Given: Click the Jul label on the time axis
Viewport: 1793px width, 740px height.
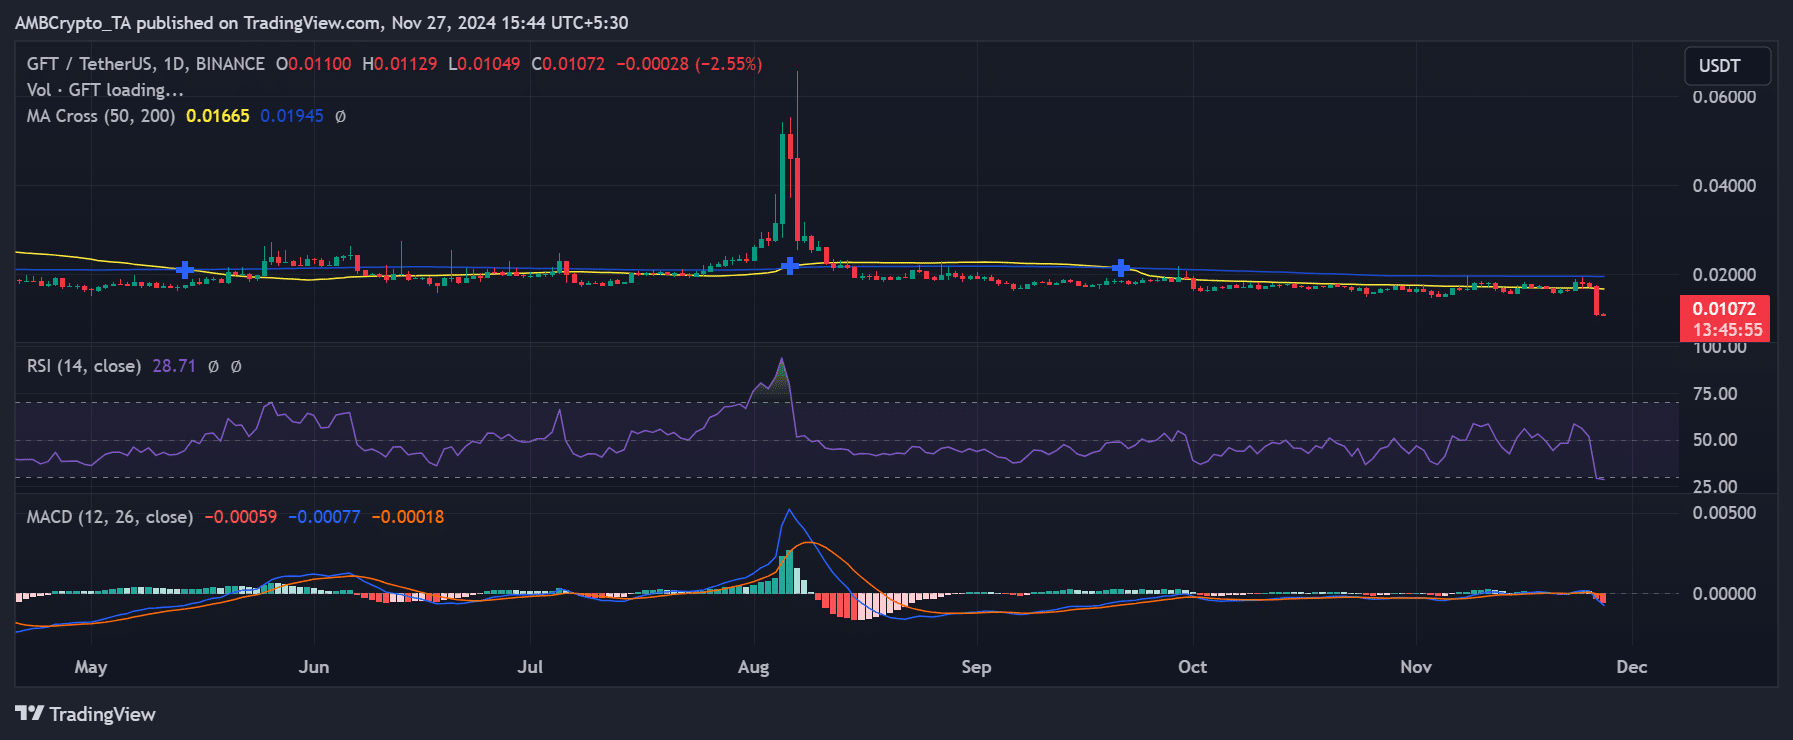Looking at the screenshot, I should (530, 667).
